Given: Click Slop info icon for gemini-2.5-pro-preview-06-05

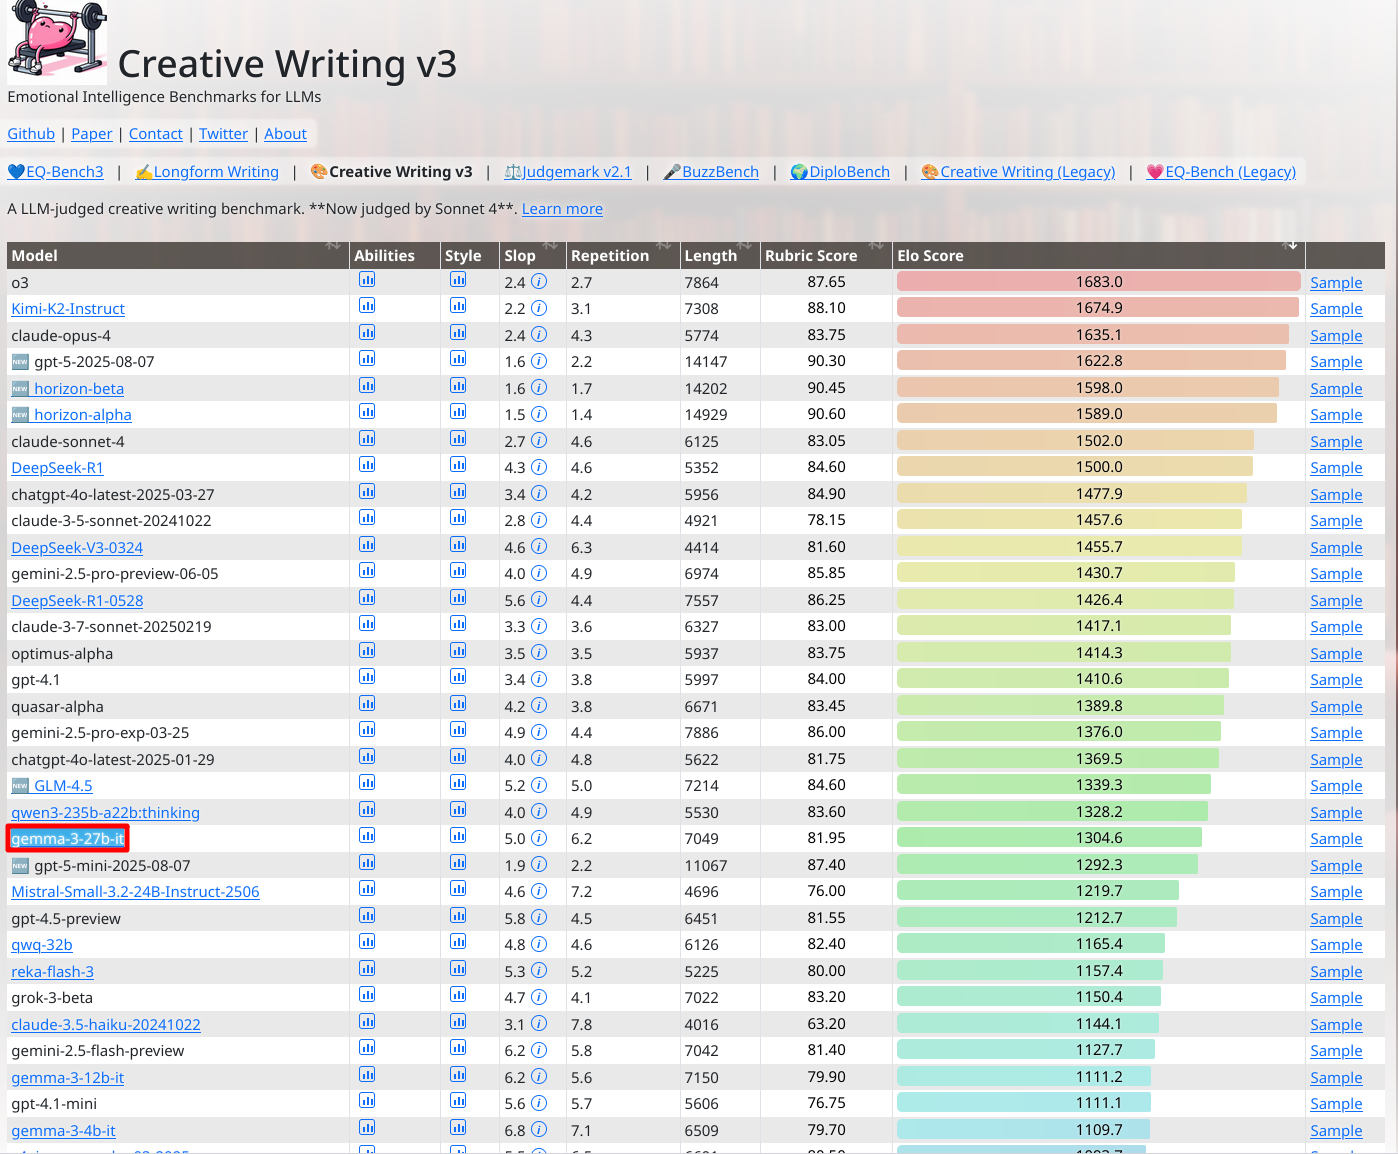Looking at the screenshot, I should pos(539,573).
